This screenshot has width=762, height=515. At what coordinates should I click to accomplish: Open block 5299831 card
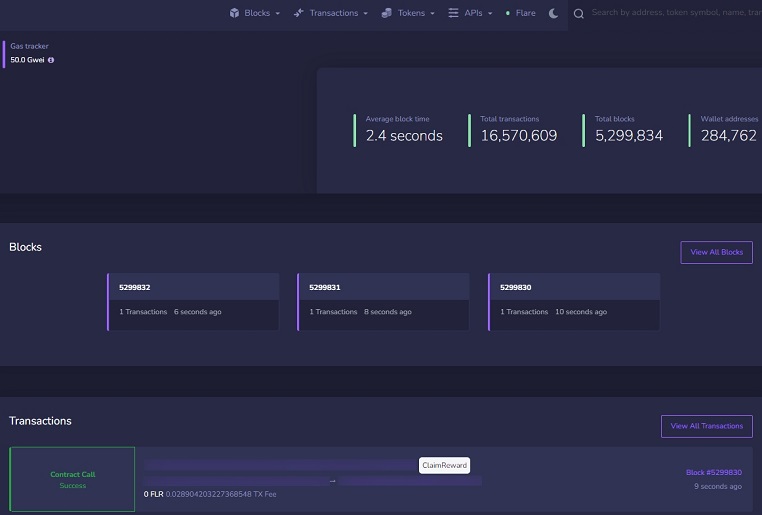[x=383, y=302]
